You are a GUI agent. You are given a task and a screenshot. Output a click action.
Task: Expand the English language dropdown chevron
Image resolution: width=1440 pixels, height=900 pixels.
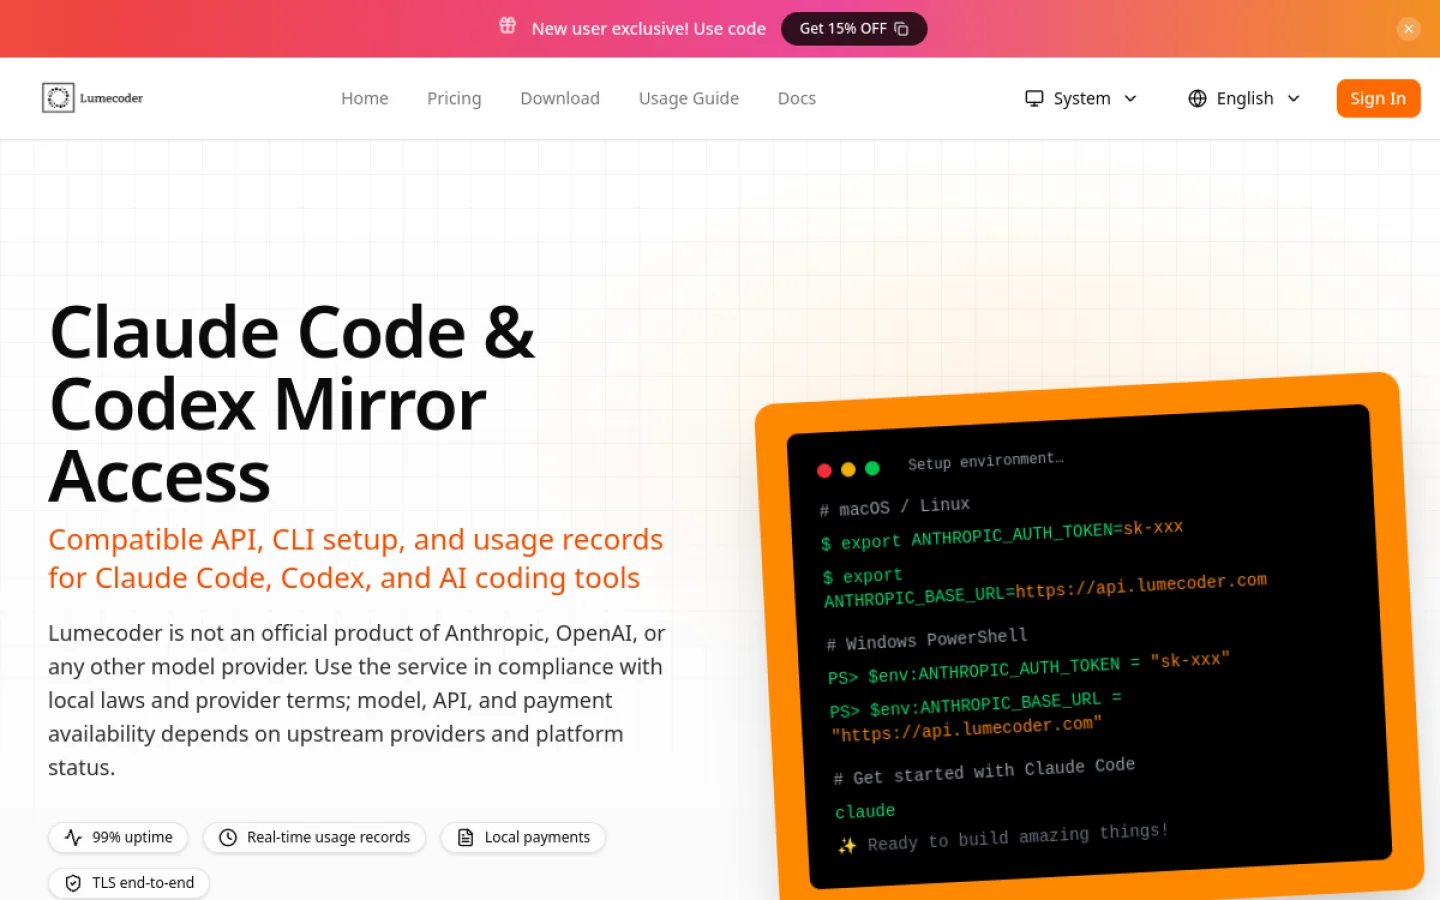point(1294,98)
